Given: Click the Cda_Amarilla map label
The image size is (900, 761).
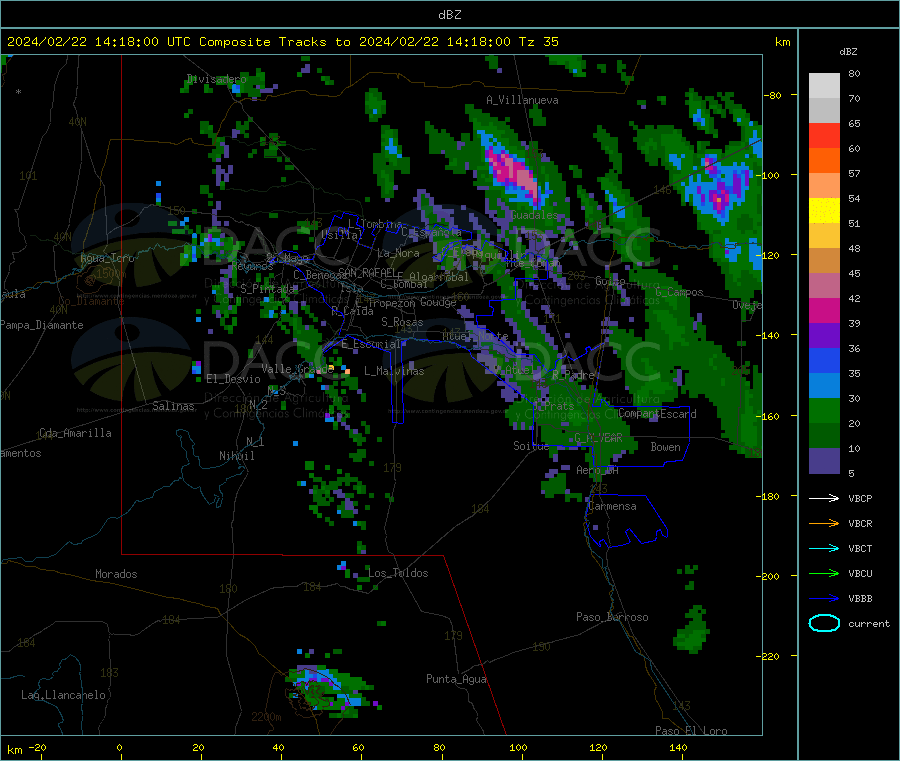Looking at the screenshot, I should click(75, 433).
